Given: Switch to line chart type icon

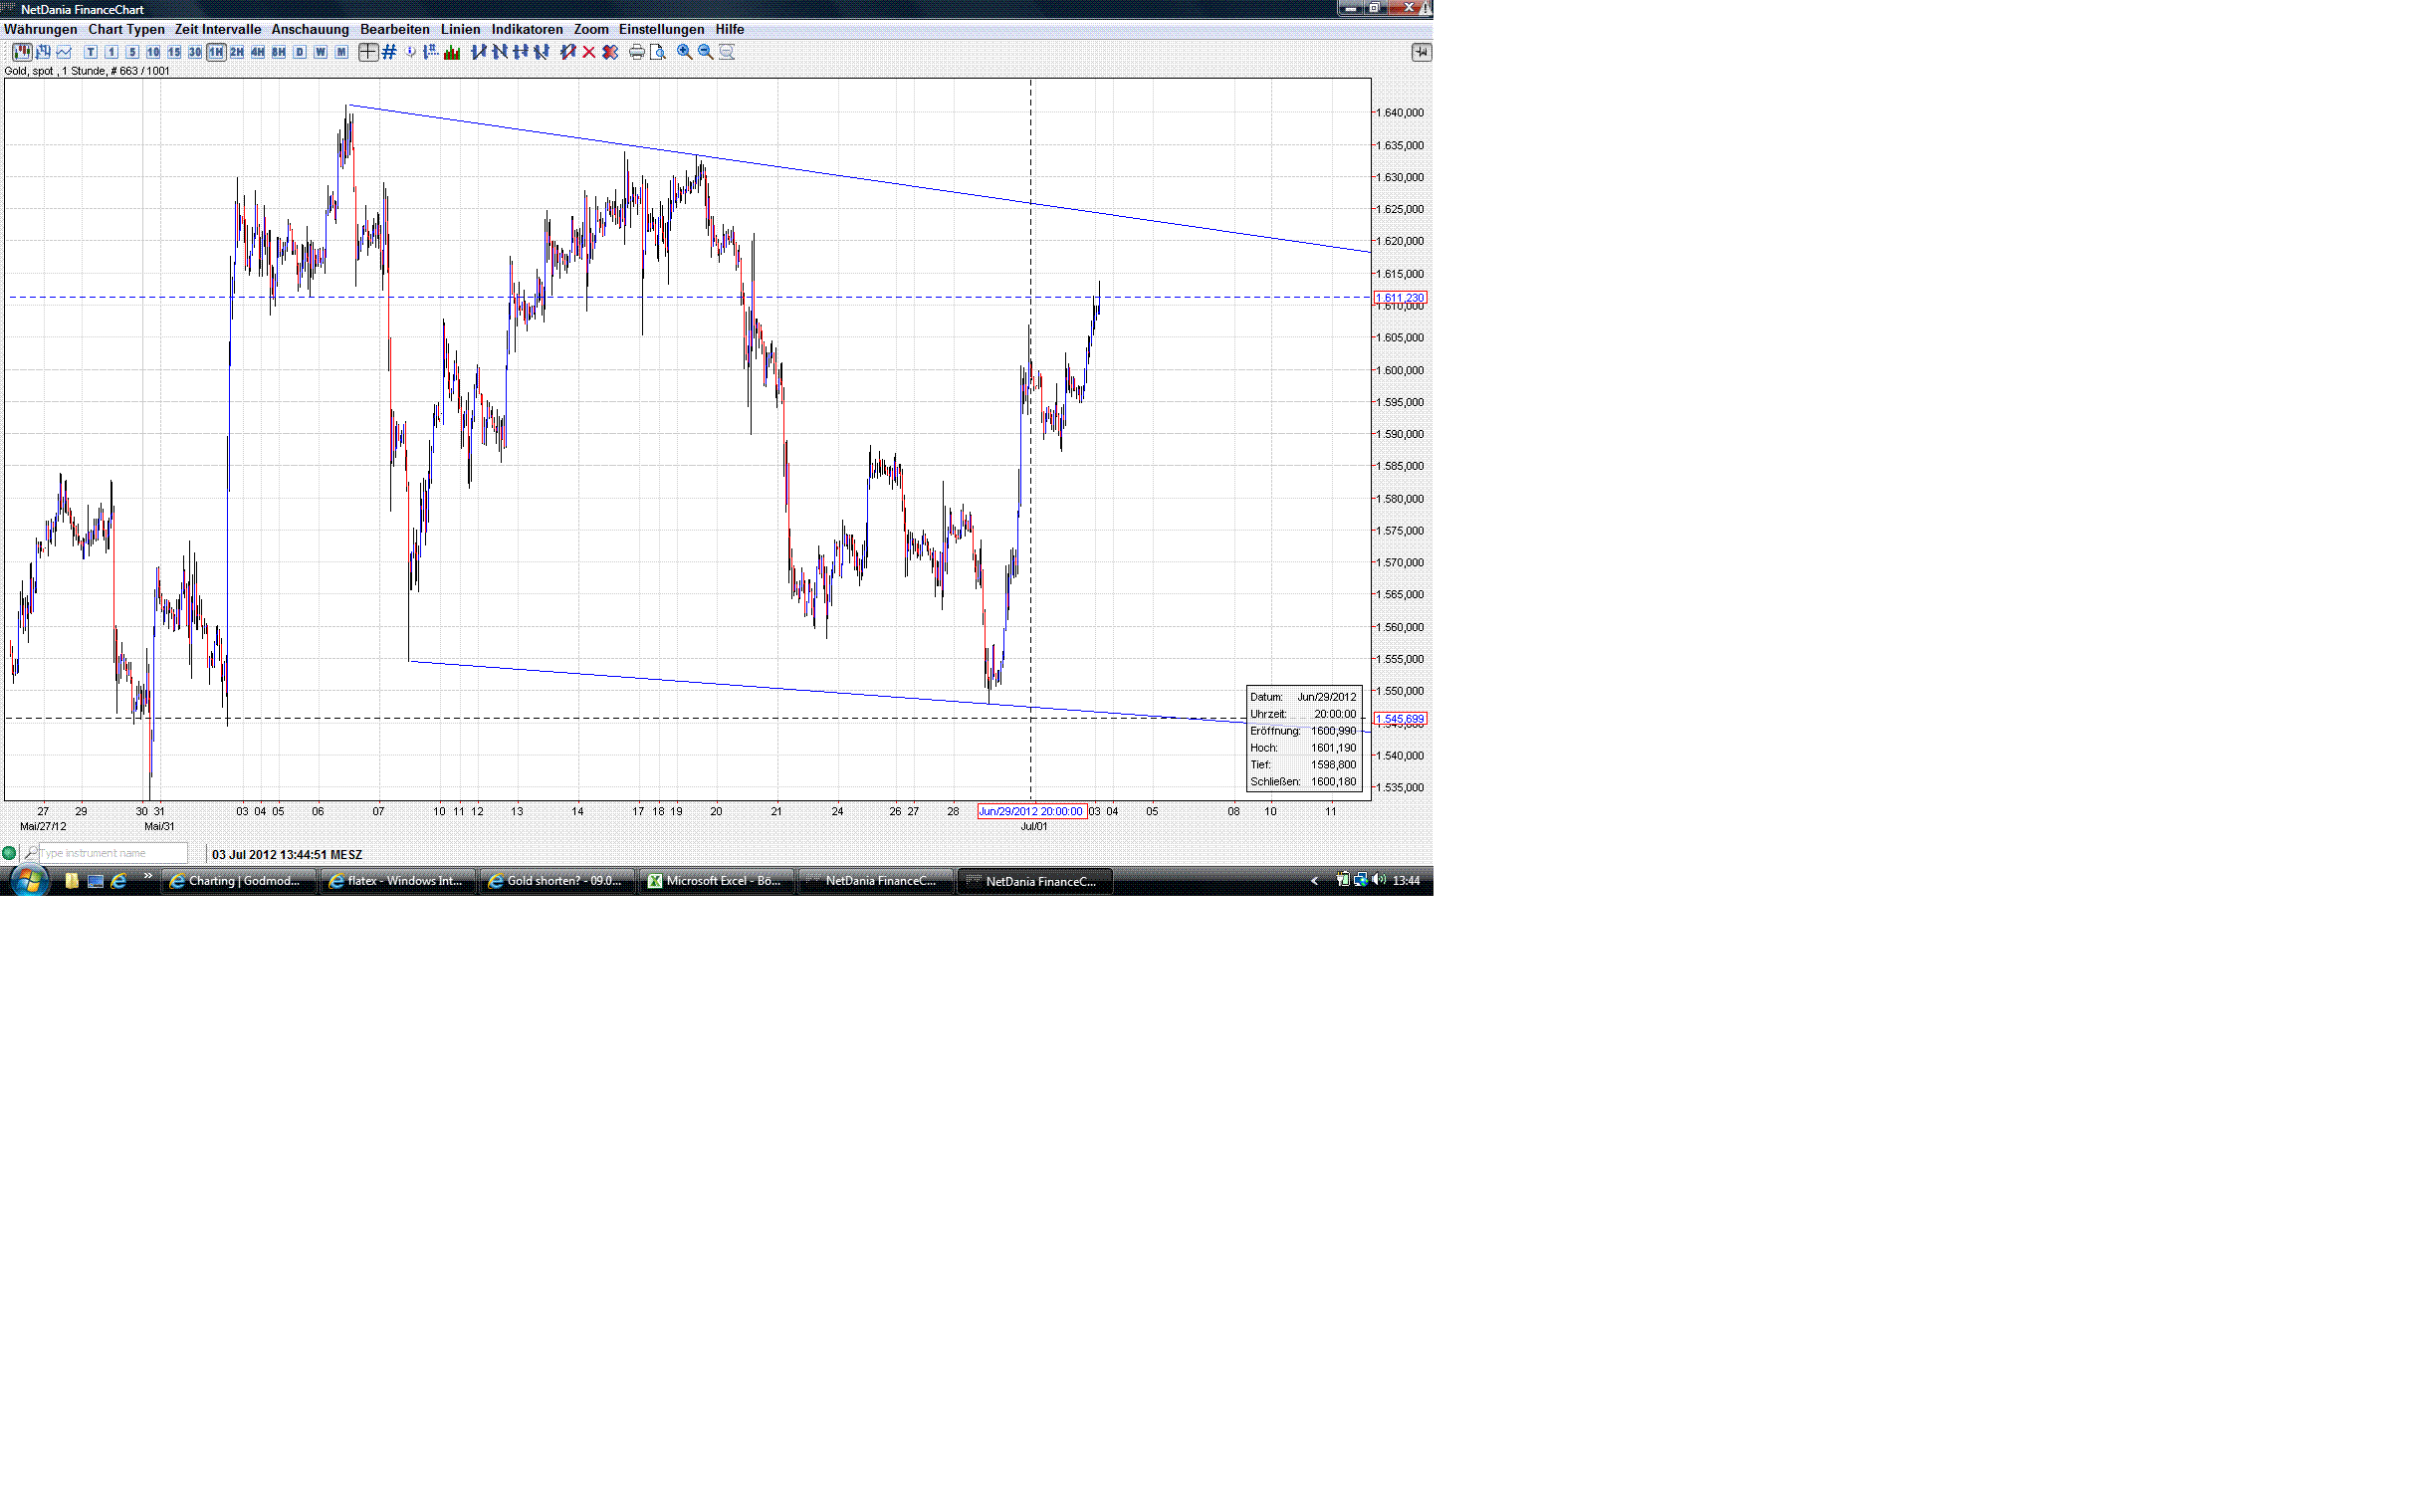Looking at the screenshot, I should coord(64,52).
